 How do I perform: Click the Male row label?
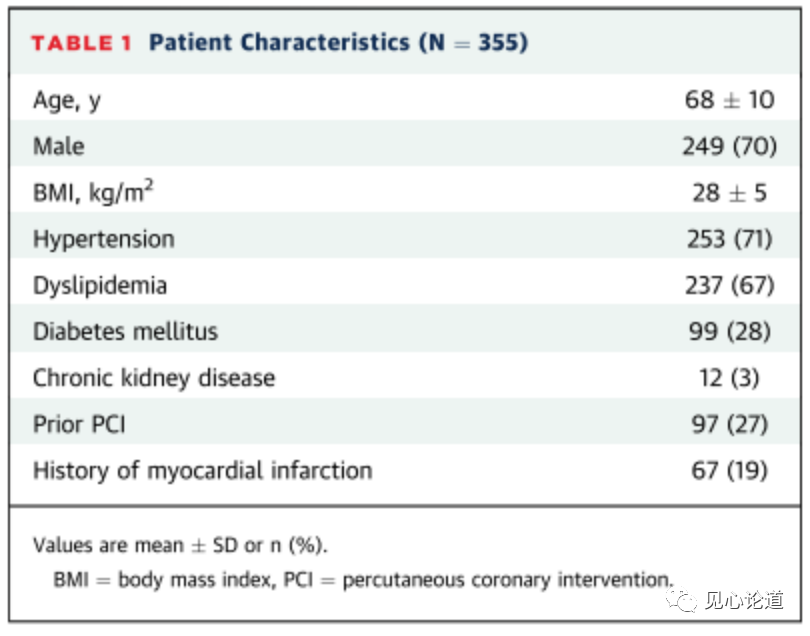tap(59, 146)
